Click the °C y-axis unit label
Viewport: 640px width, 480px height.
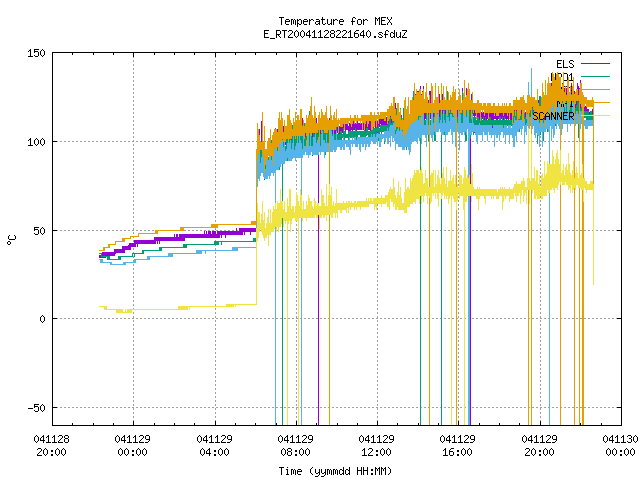12,240
